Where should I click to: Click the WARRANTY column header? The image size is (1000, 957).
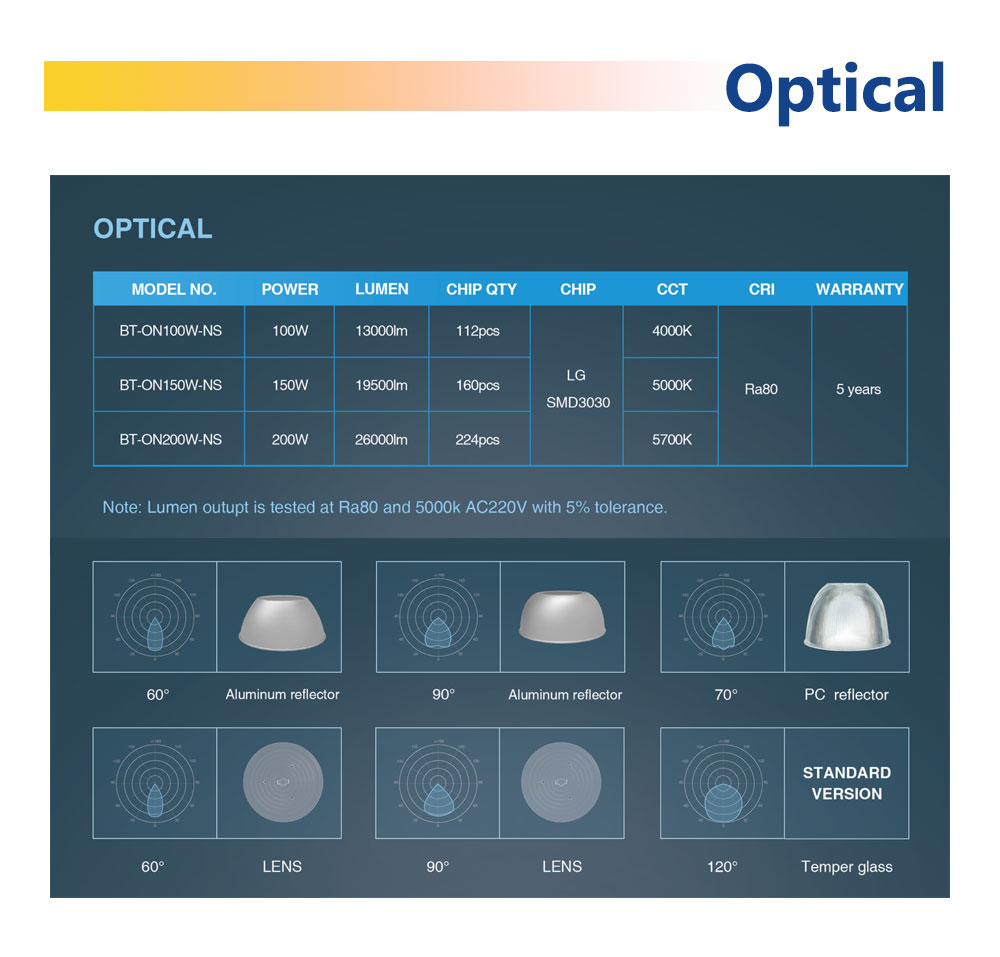[x=859, y=289]
